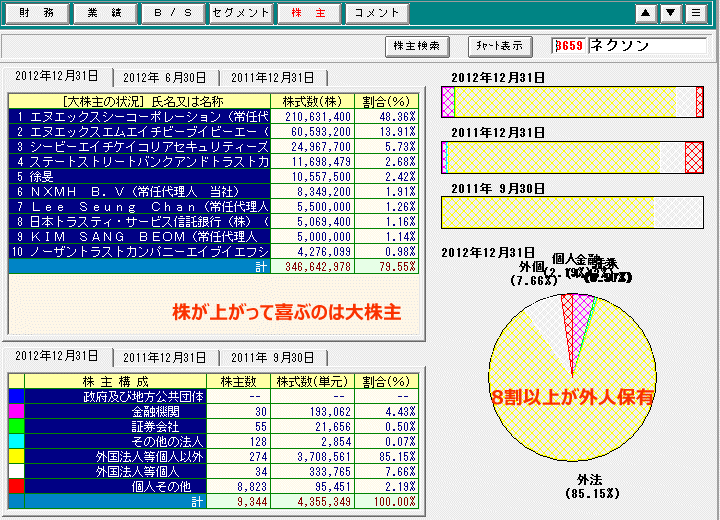Image resolution: width=720 pixels, height=520 pixels.
Task: Click the 2011年12月31日 stacked bar chart
Action: [572, 157]
